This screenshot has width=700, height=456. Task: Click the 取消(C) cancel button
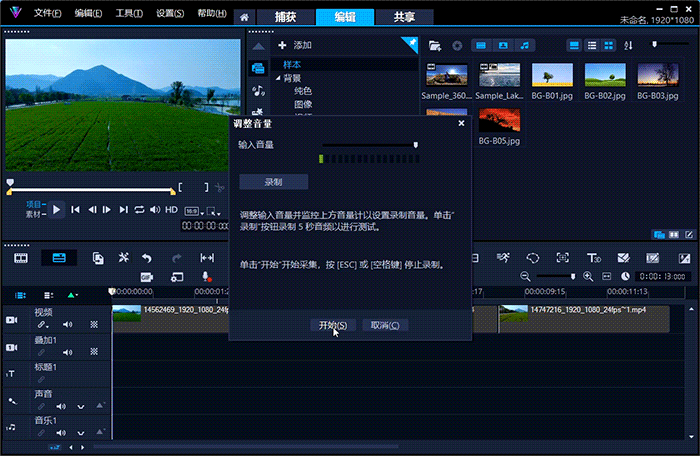(x=385, y=325)
